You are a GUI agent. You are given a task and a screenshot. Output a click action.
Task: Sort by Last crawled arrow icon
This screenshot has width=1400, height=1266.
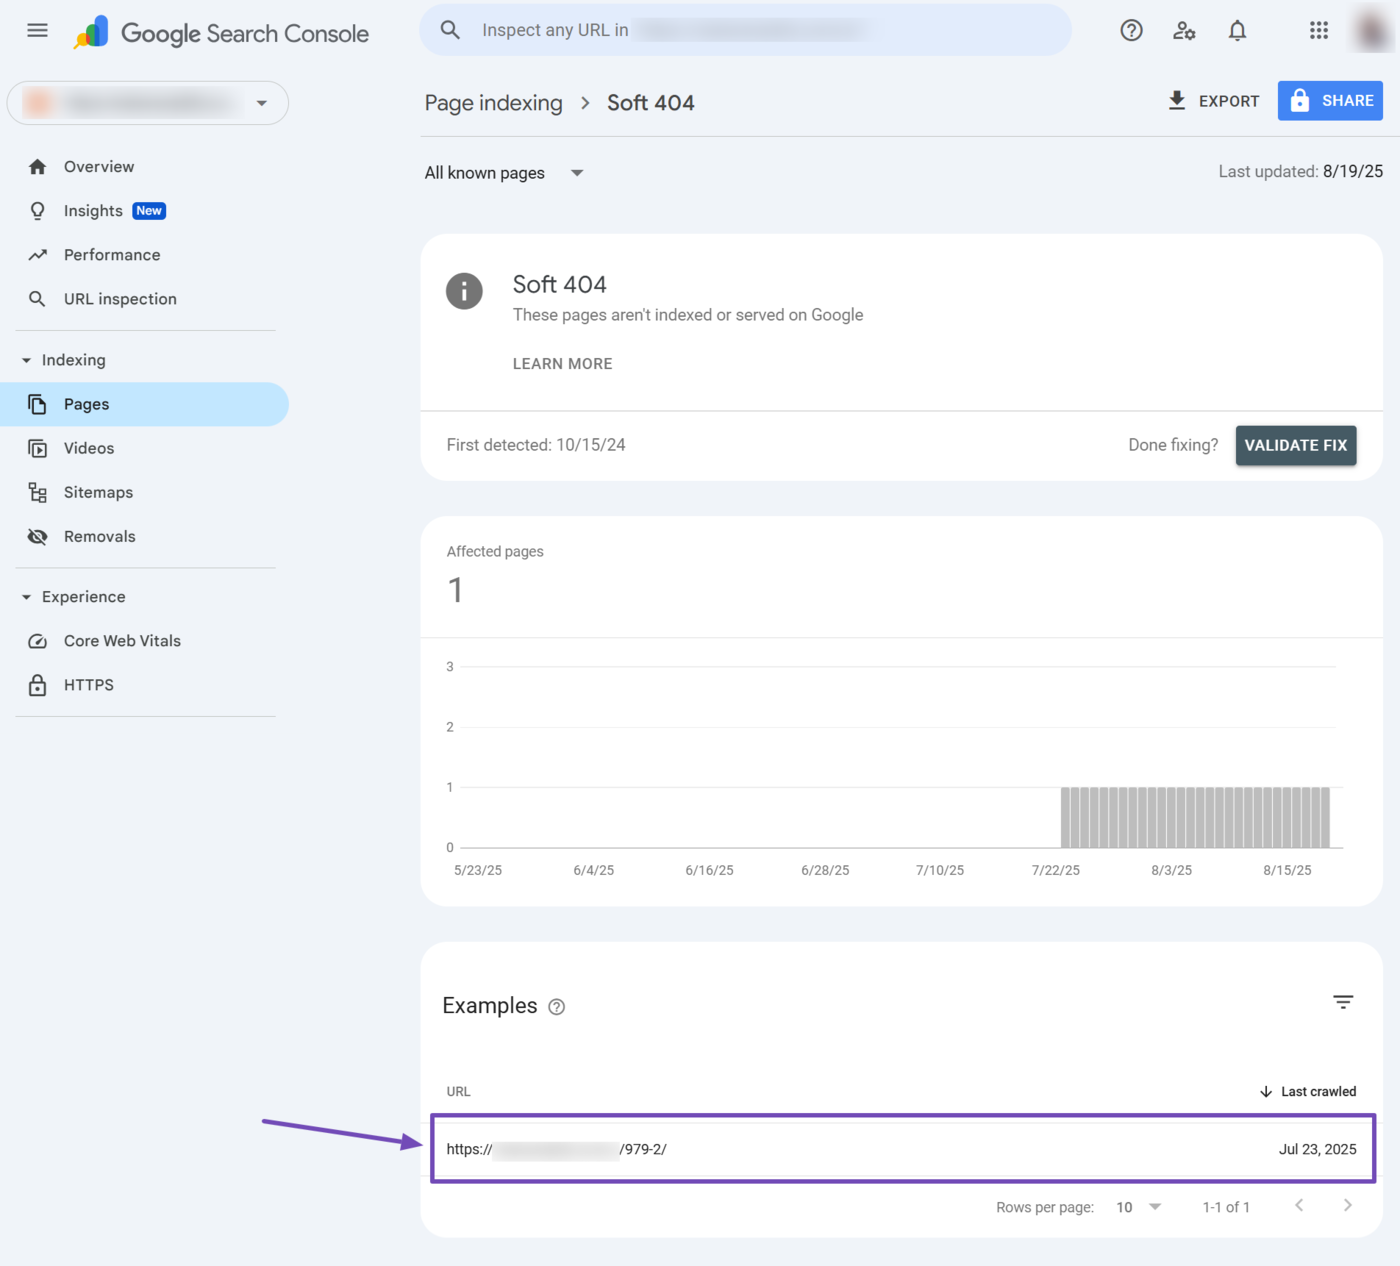[1266, 1092]
